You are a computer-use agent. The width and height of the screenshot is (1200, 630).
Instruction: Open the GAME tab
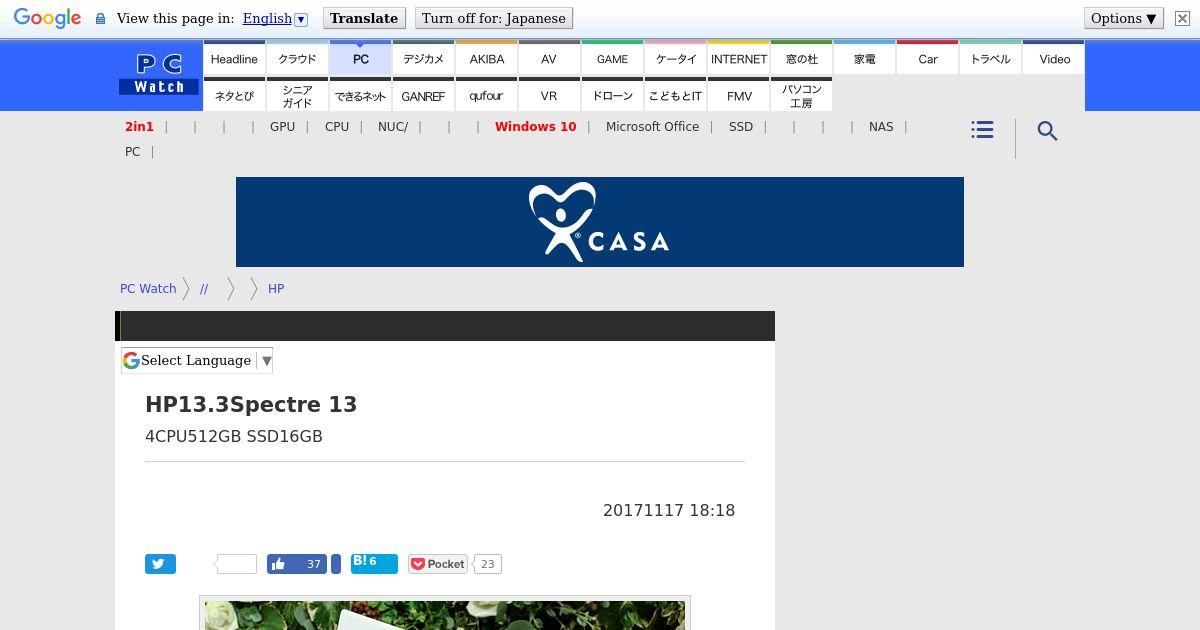pos(612,58)
